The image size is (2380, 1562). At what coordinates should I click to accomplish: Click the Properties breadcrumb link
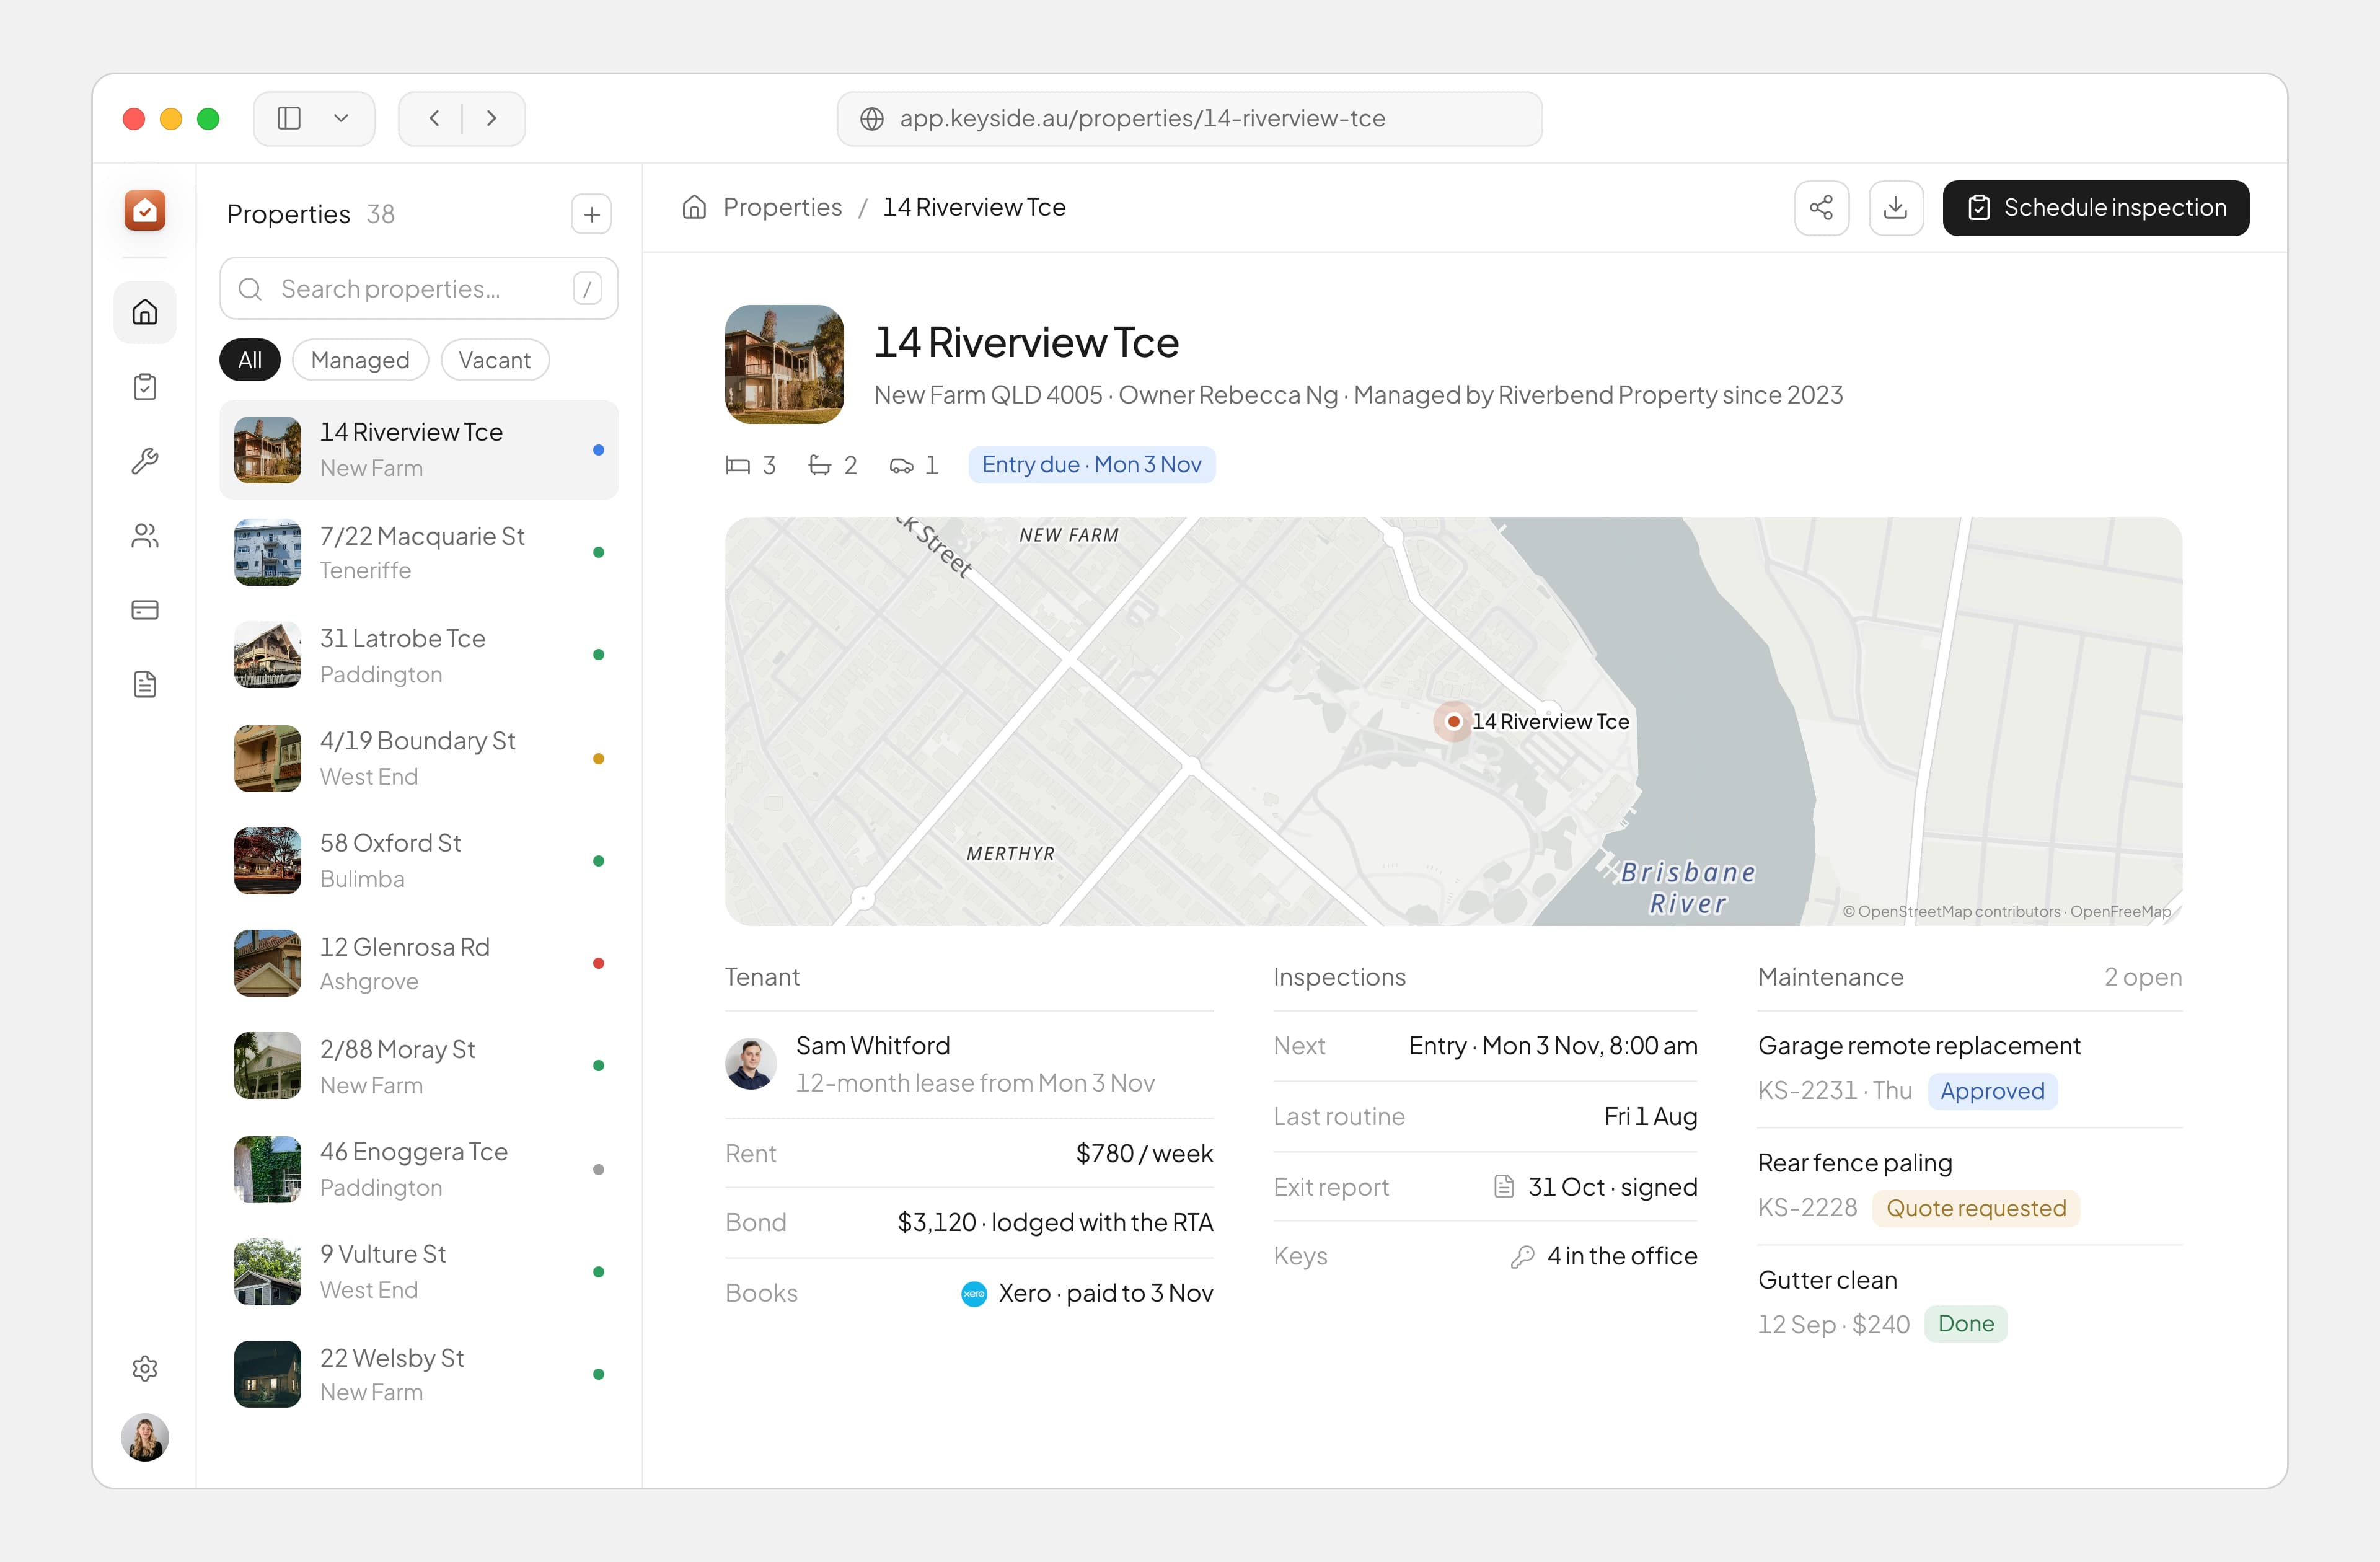click(782, 207)
